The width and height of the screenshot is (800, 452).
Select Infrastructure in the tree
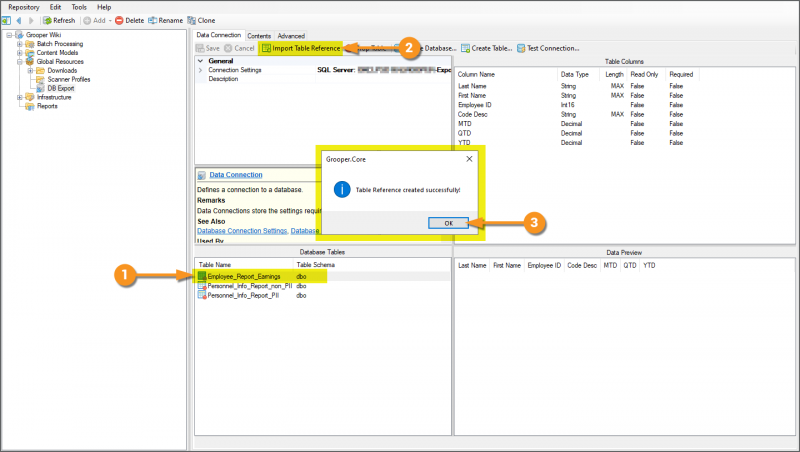click(54, 97)
